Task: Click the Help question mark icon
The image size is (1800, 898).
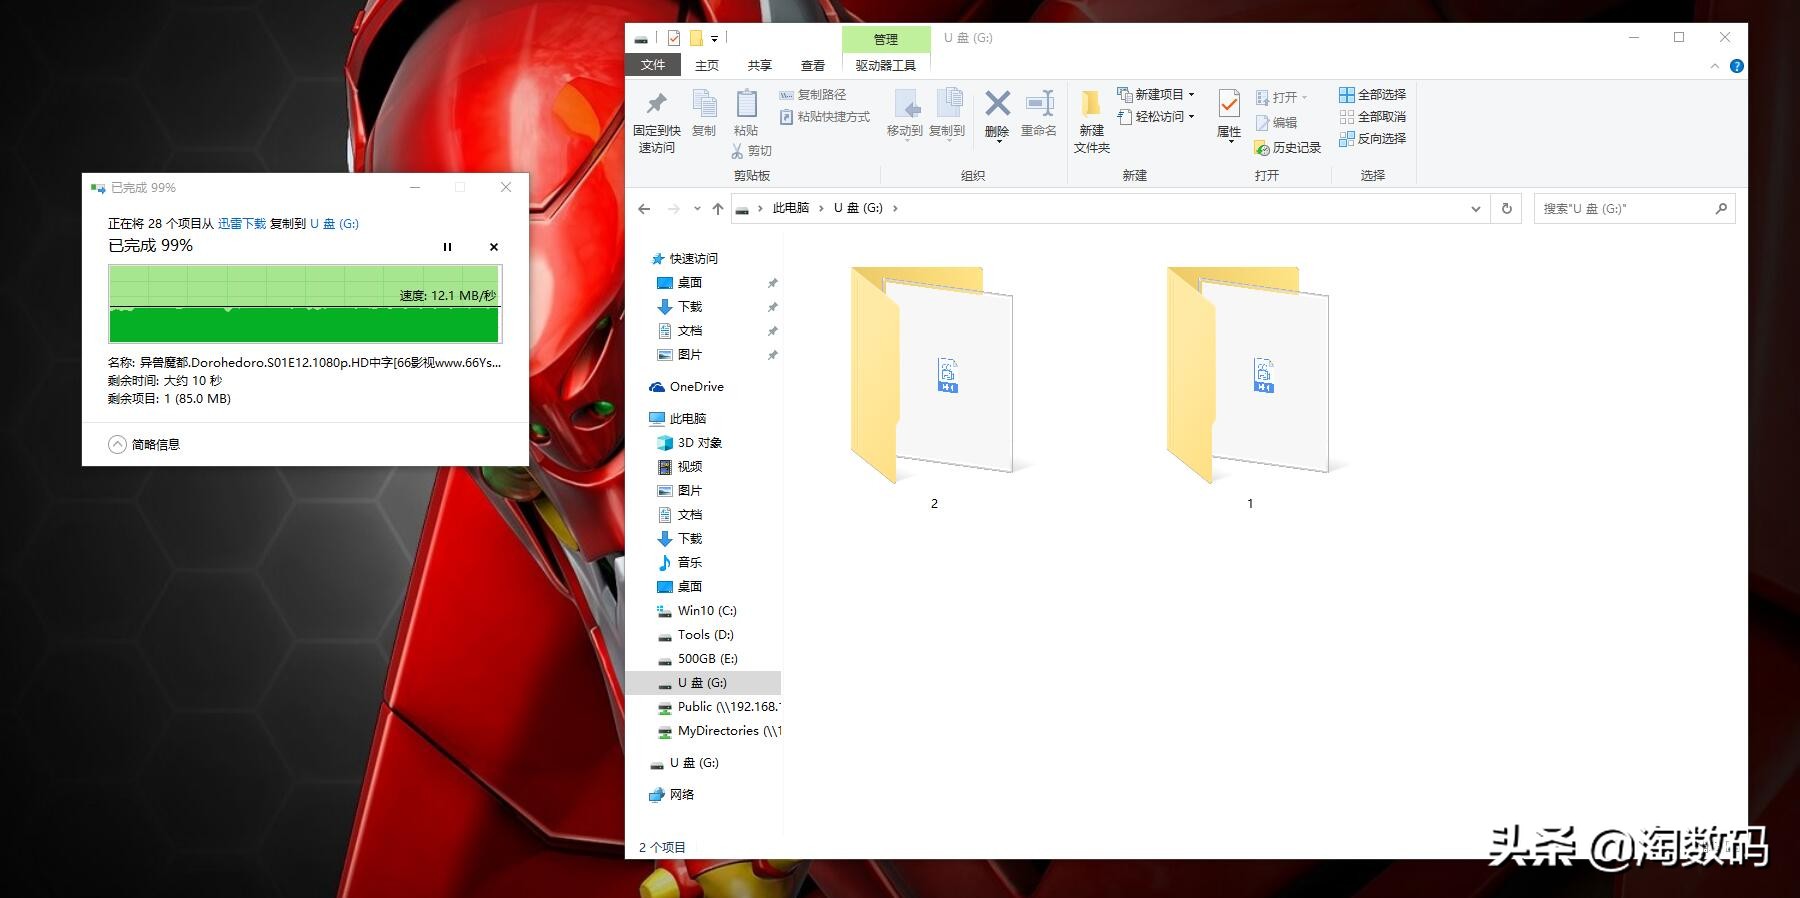Action: pyautogui.click(x=1737, y=66)
